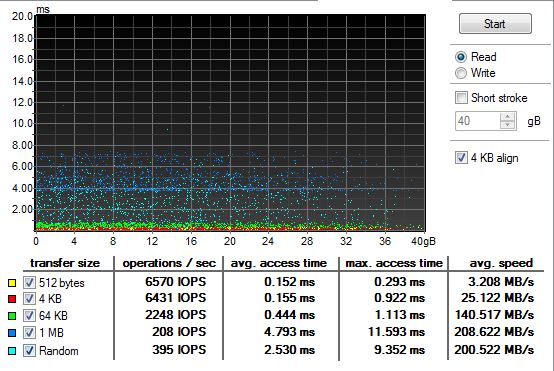Click the blue 1 MB color swatch
This screenshot has width=554, height=371.
click(12, 333)
